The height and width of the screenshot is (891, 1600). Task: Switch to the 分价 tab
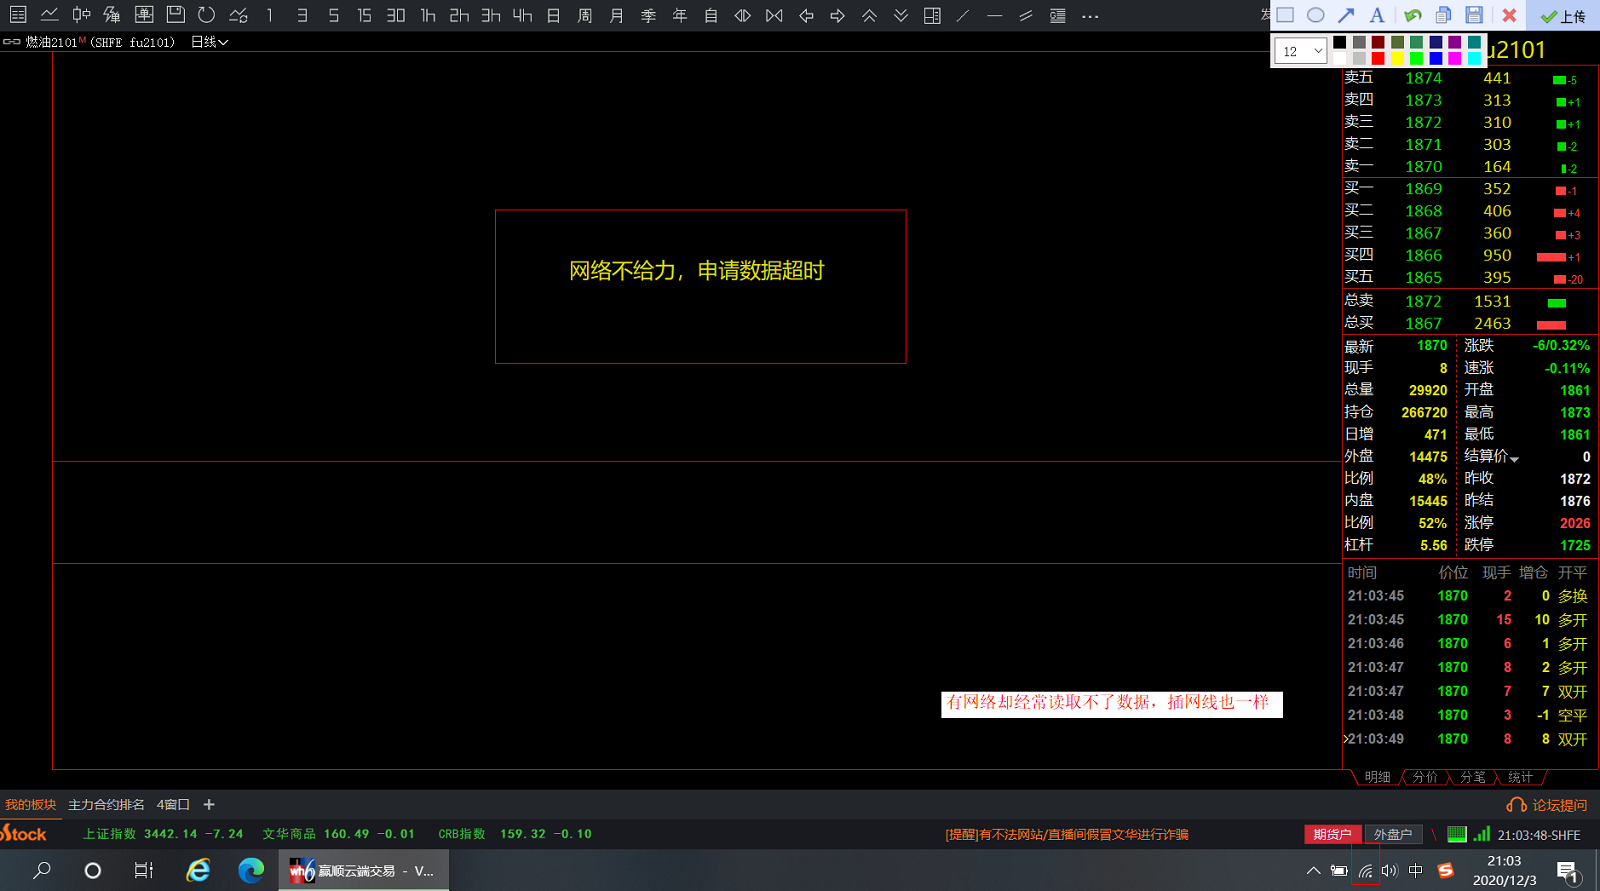click(x=1425, y=777)
